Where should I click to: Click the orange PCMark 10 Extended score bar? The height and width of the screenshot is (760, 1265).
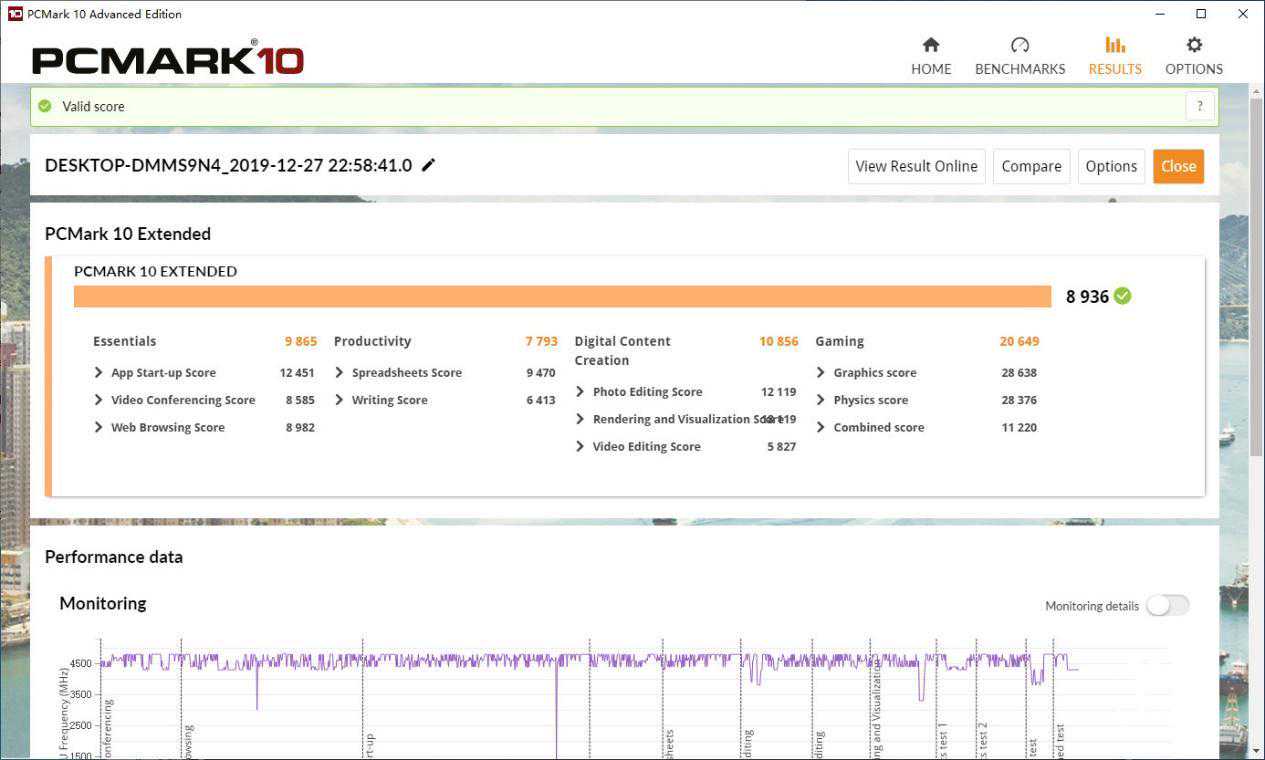(x=562, y=296)
